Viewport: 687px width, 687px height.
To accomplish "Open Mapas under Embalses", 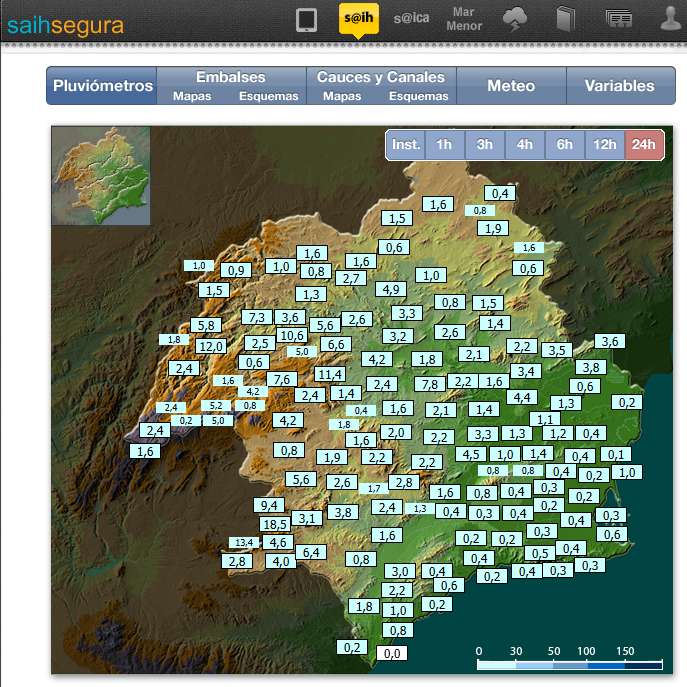I will (192, 96).
